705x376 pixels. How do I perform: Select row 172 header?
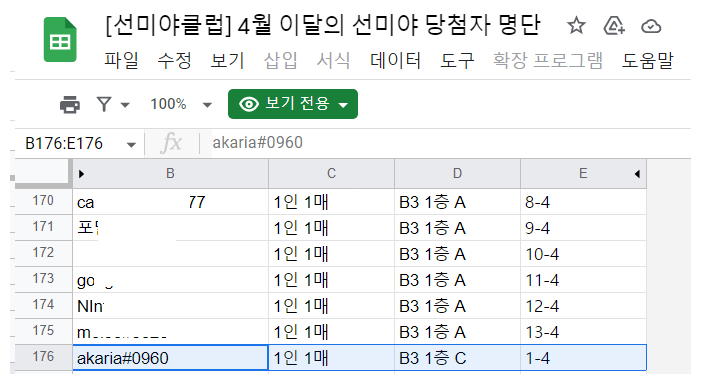pos(44,253)
